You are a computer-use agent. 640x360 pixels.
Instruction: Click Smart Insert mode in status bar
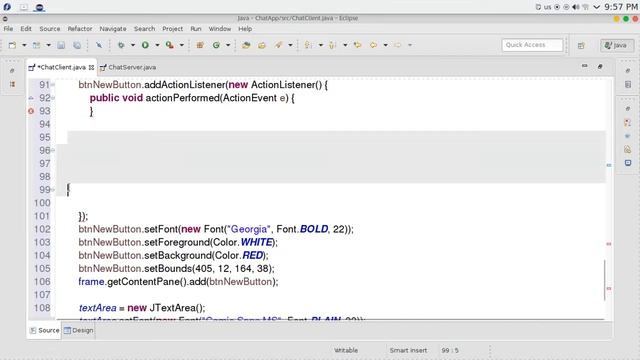coord(408,350)
